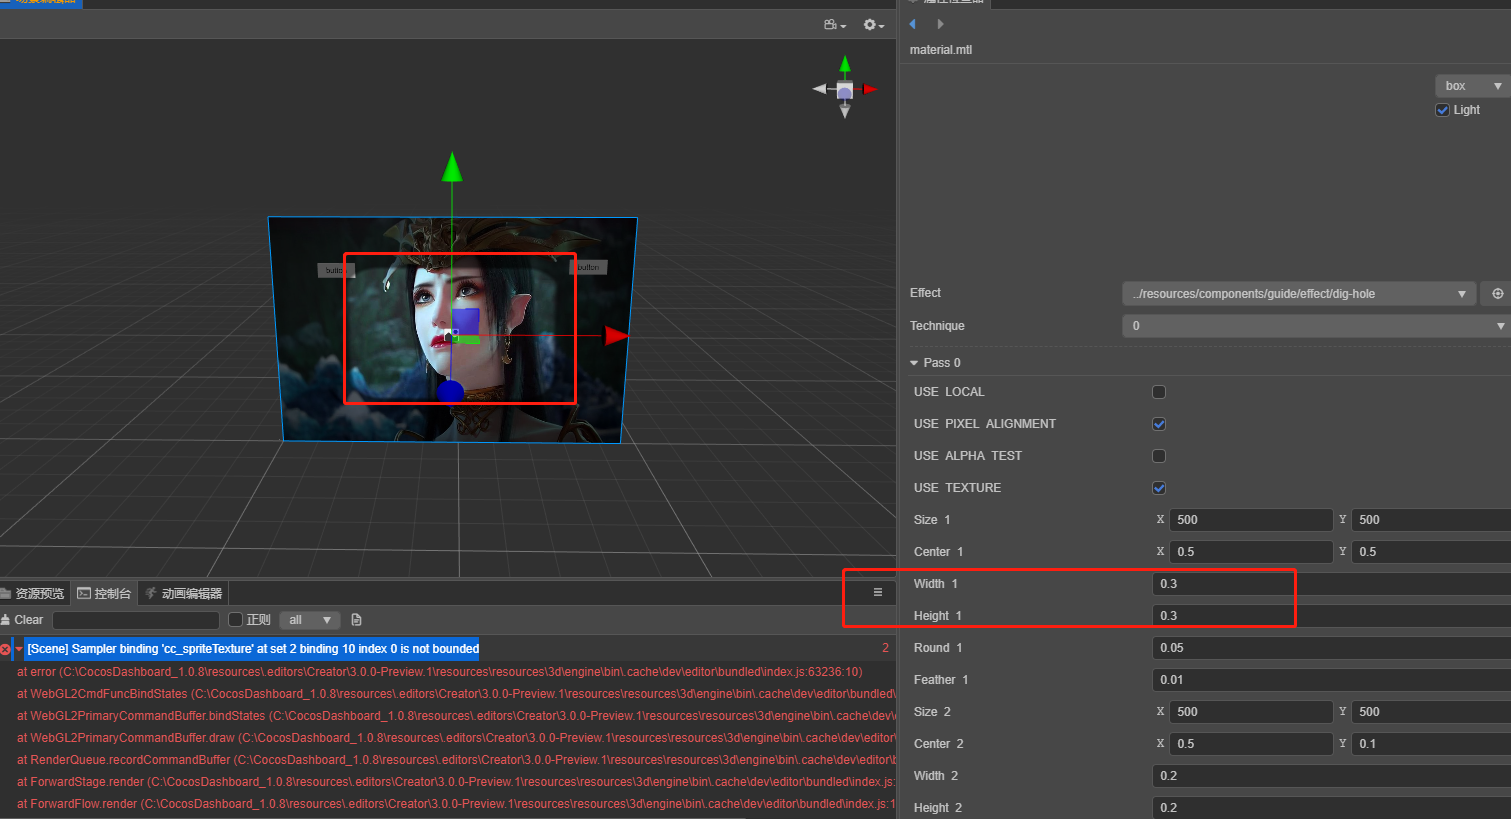Open the all log-level filter dropdown
Viewport: 1511px width, 819px height.
pos(309,620)
